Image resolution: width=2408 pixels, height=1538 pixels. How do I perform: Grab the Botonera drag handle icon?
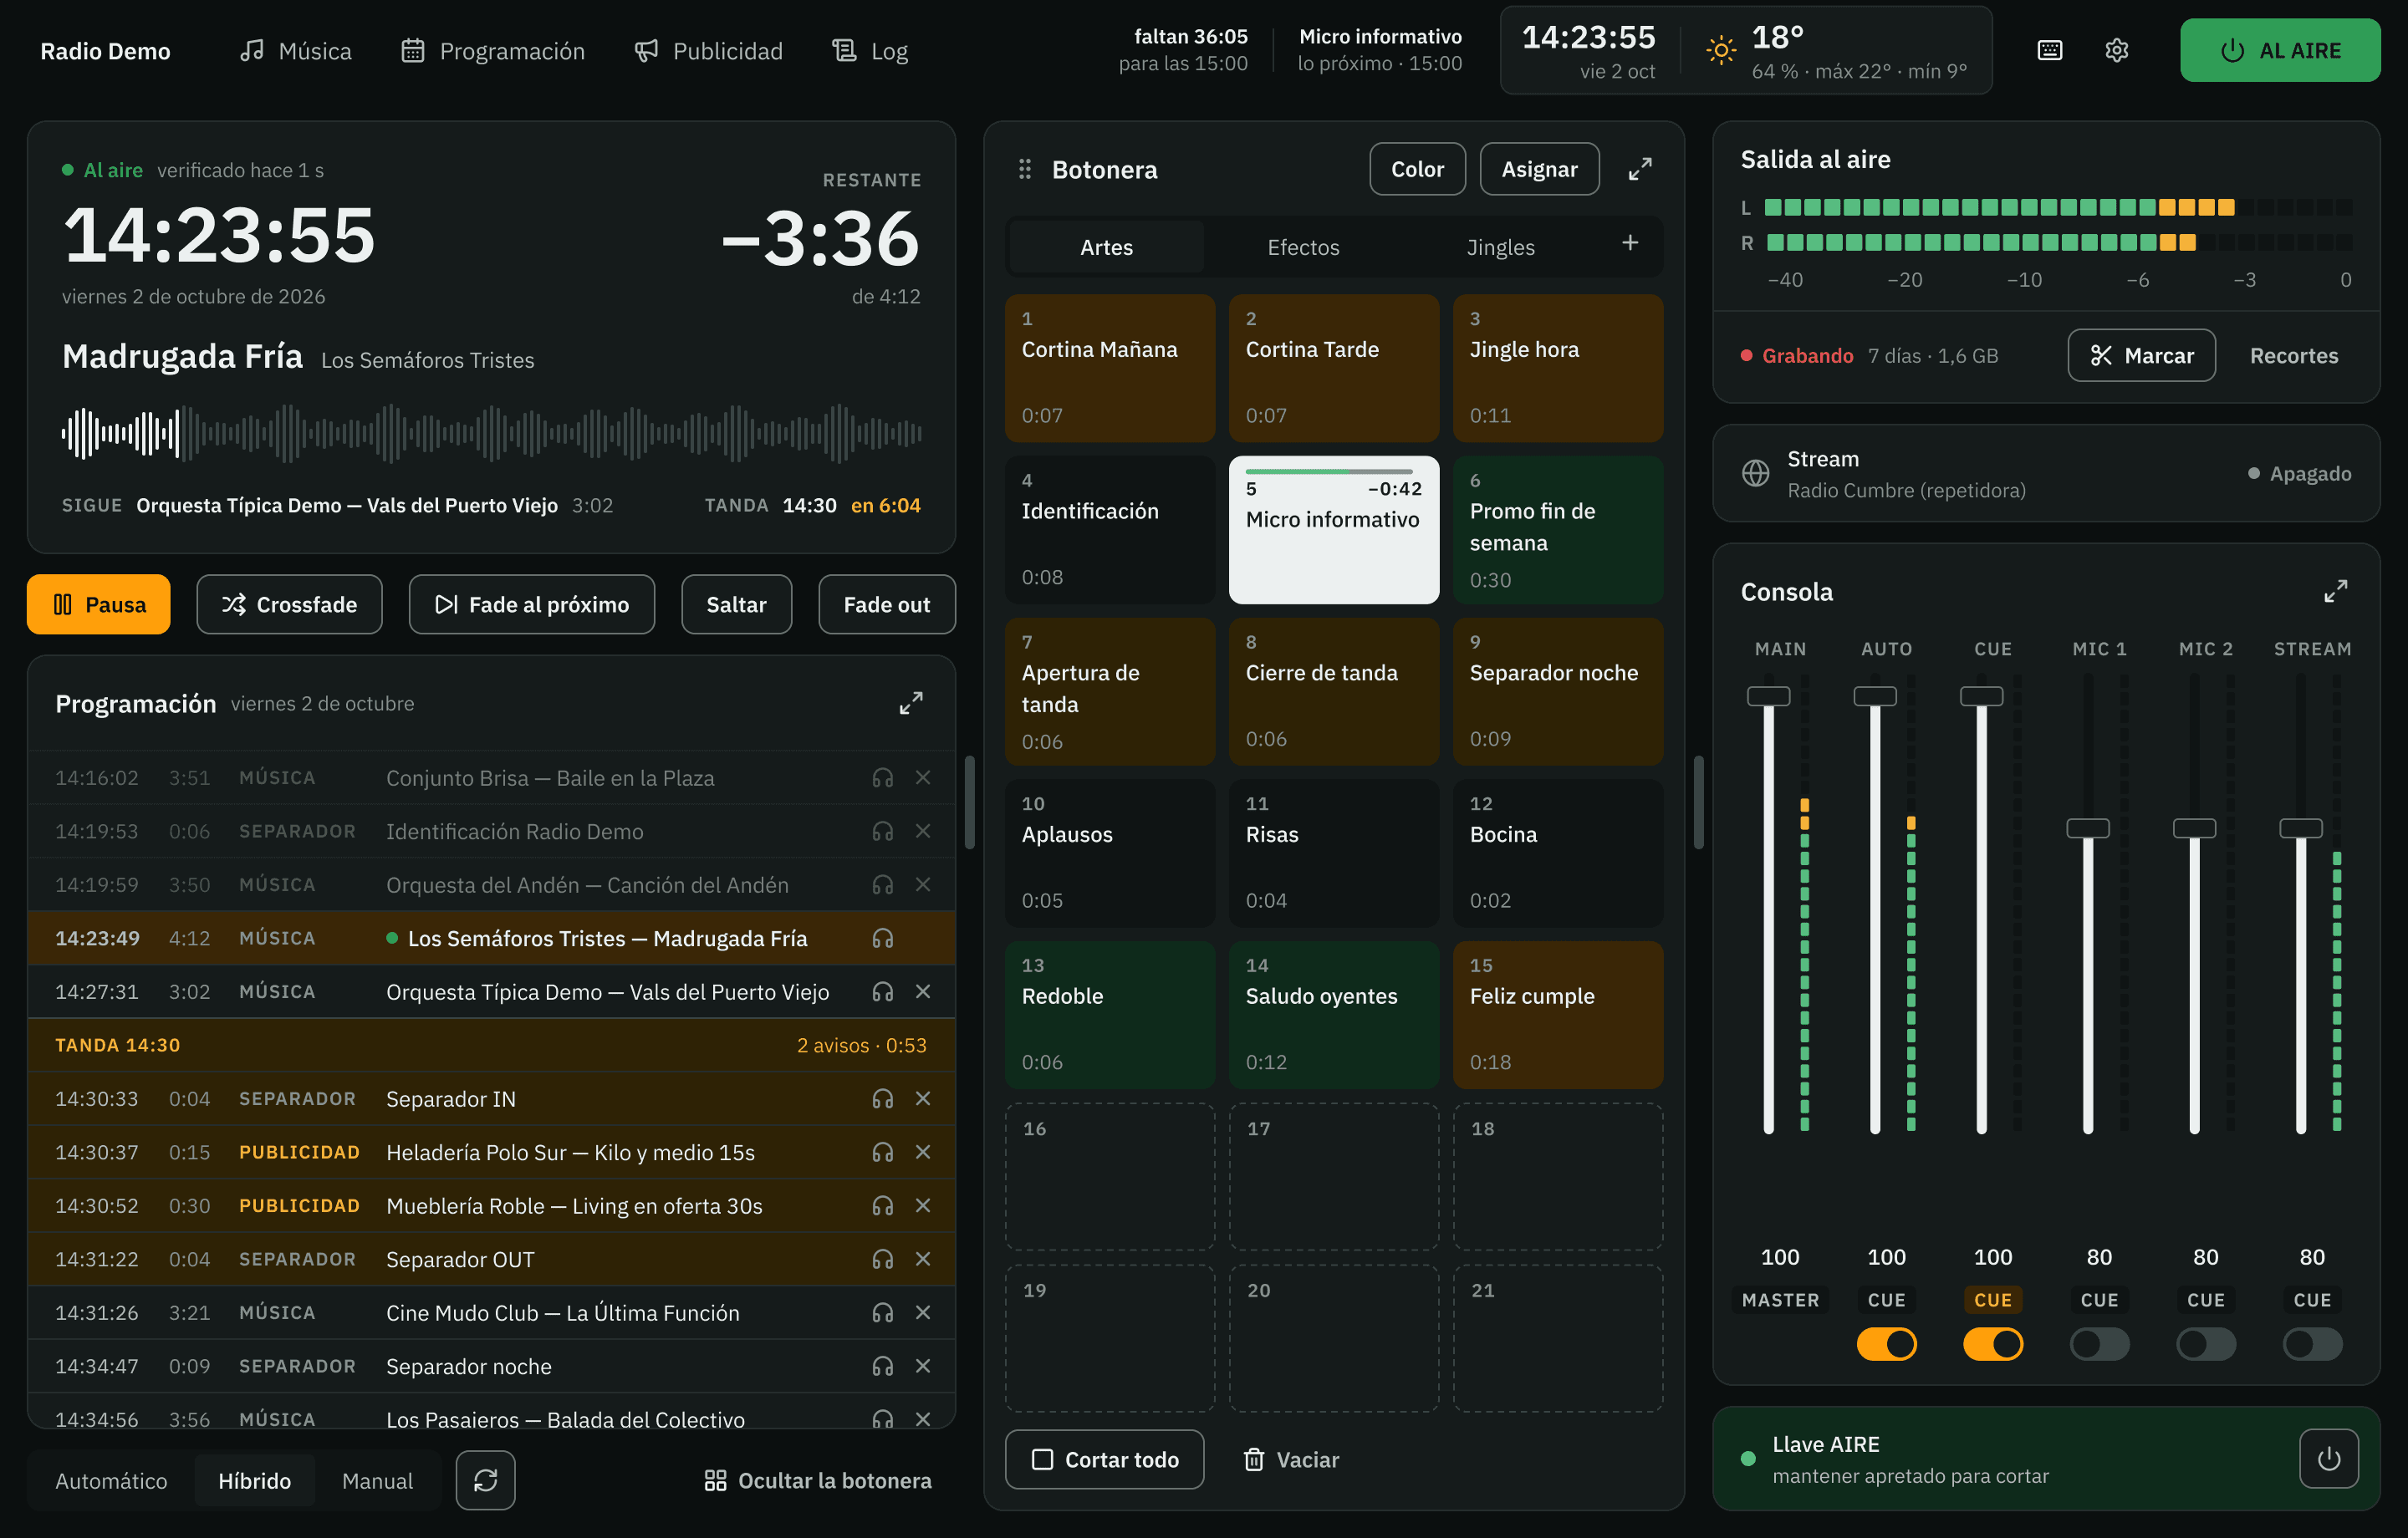[1024, 169]
